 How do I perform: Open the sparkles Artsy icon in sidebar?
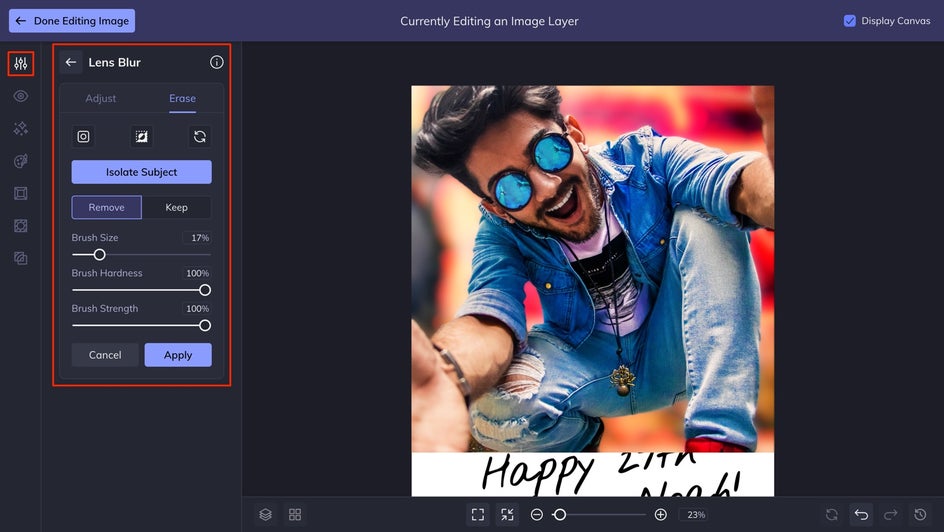20,129
